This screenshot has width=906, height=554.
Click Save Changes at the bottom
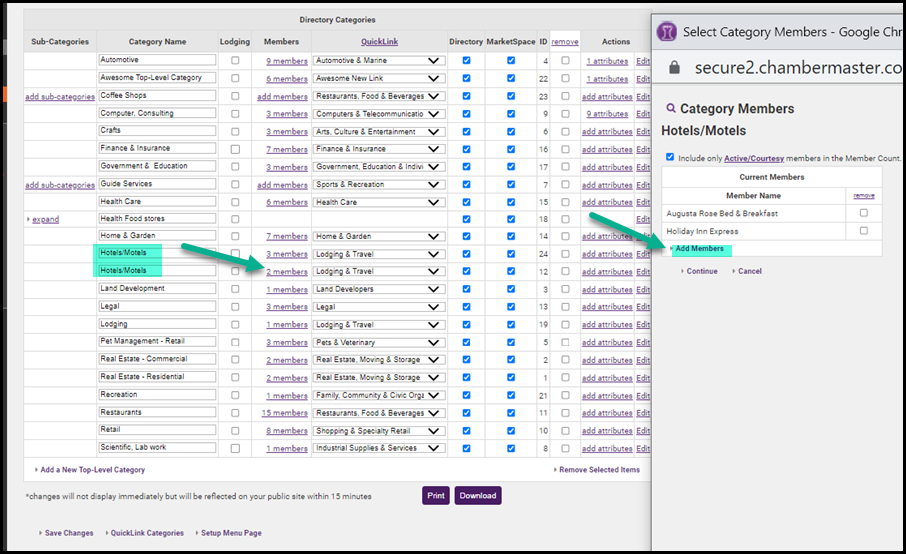(69, 533)
